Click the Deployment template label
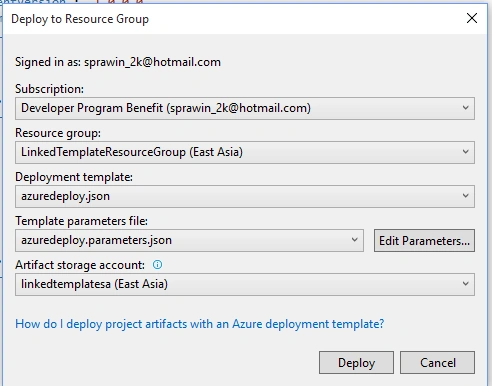492x386 pixels. point(74,177)
